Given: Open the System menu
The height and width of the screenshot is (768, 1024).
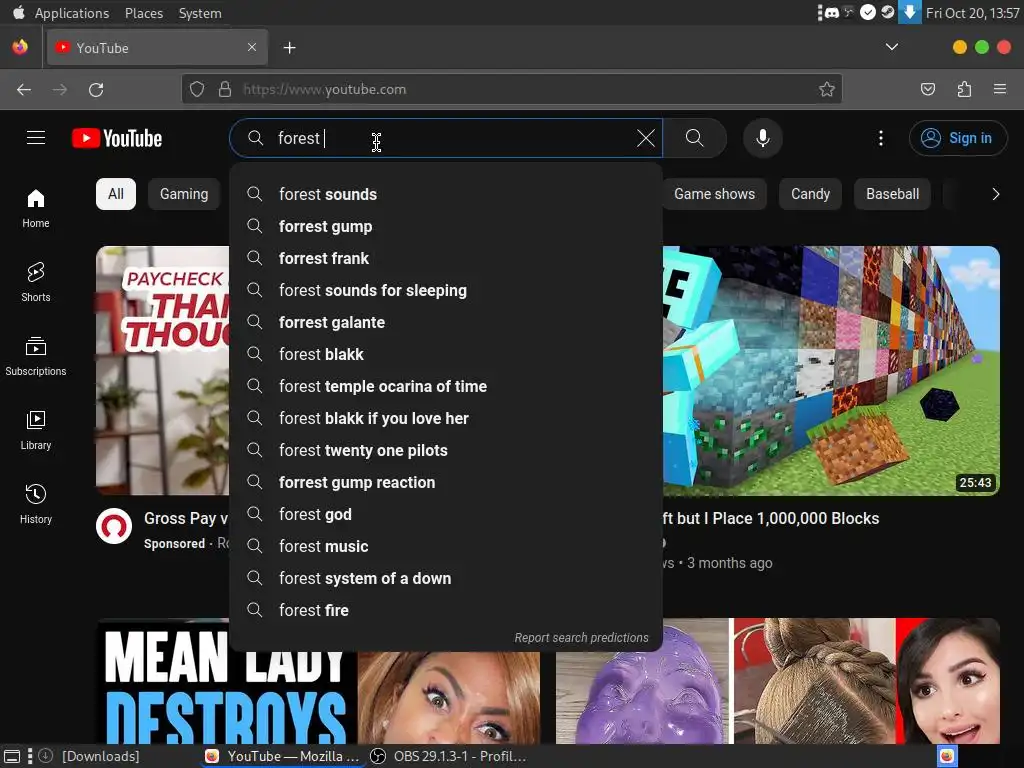Looking at the screenshot, I should tap(200, 13).
